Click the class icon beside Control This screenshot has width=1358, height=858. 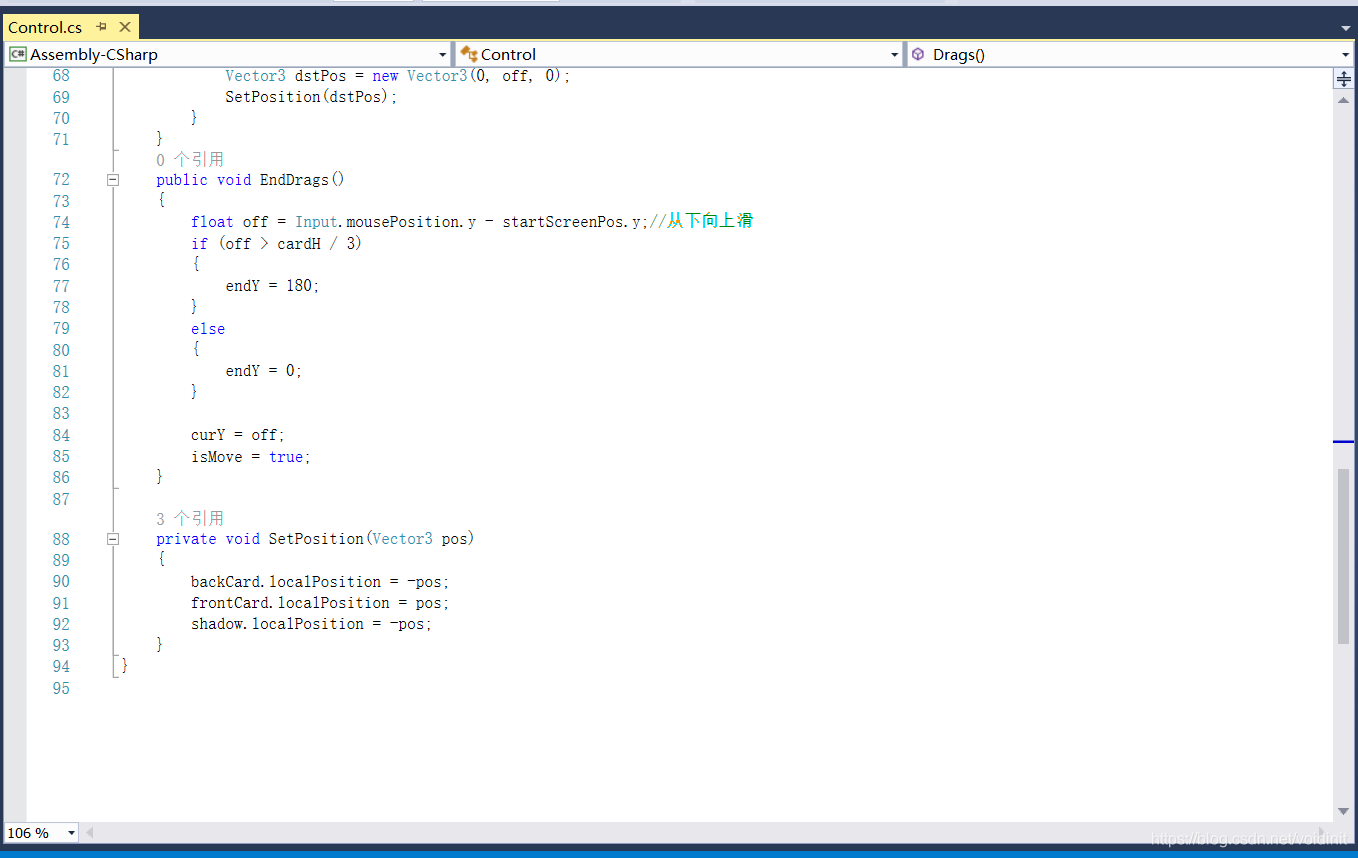468,54
